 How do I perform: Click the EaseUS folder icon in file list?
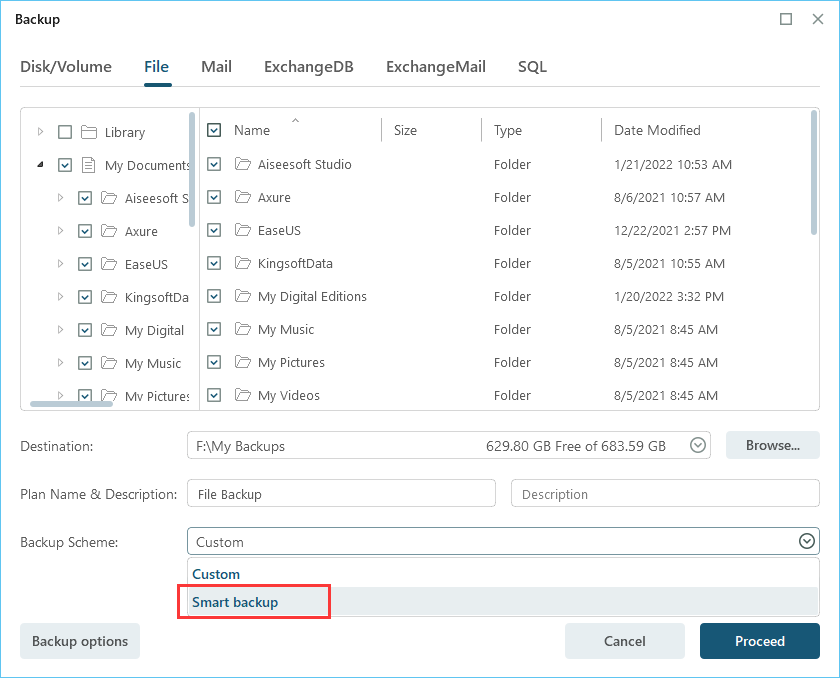[x=242, y=230]
